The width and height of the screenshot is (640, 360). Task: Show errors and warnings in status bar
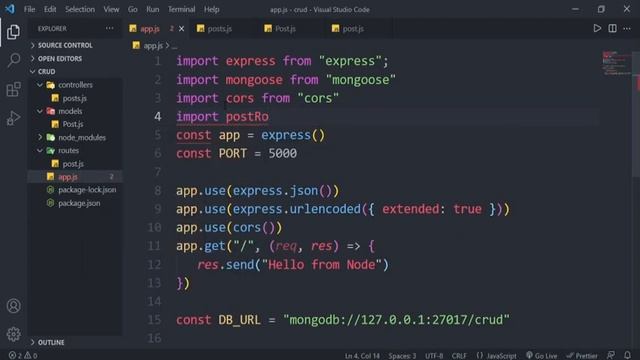click(x=23, y=356)
